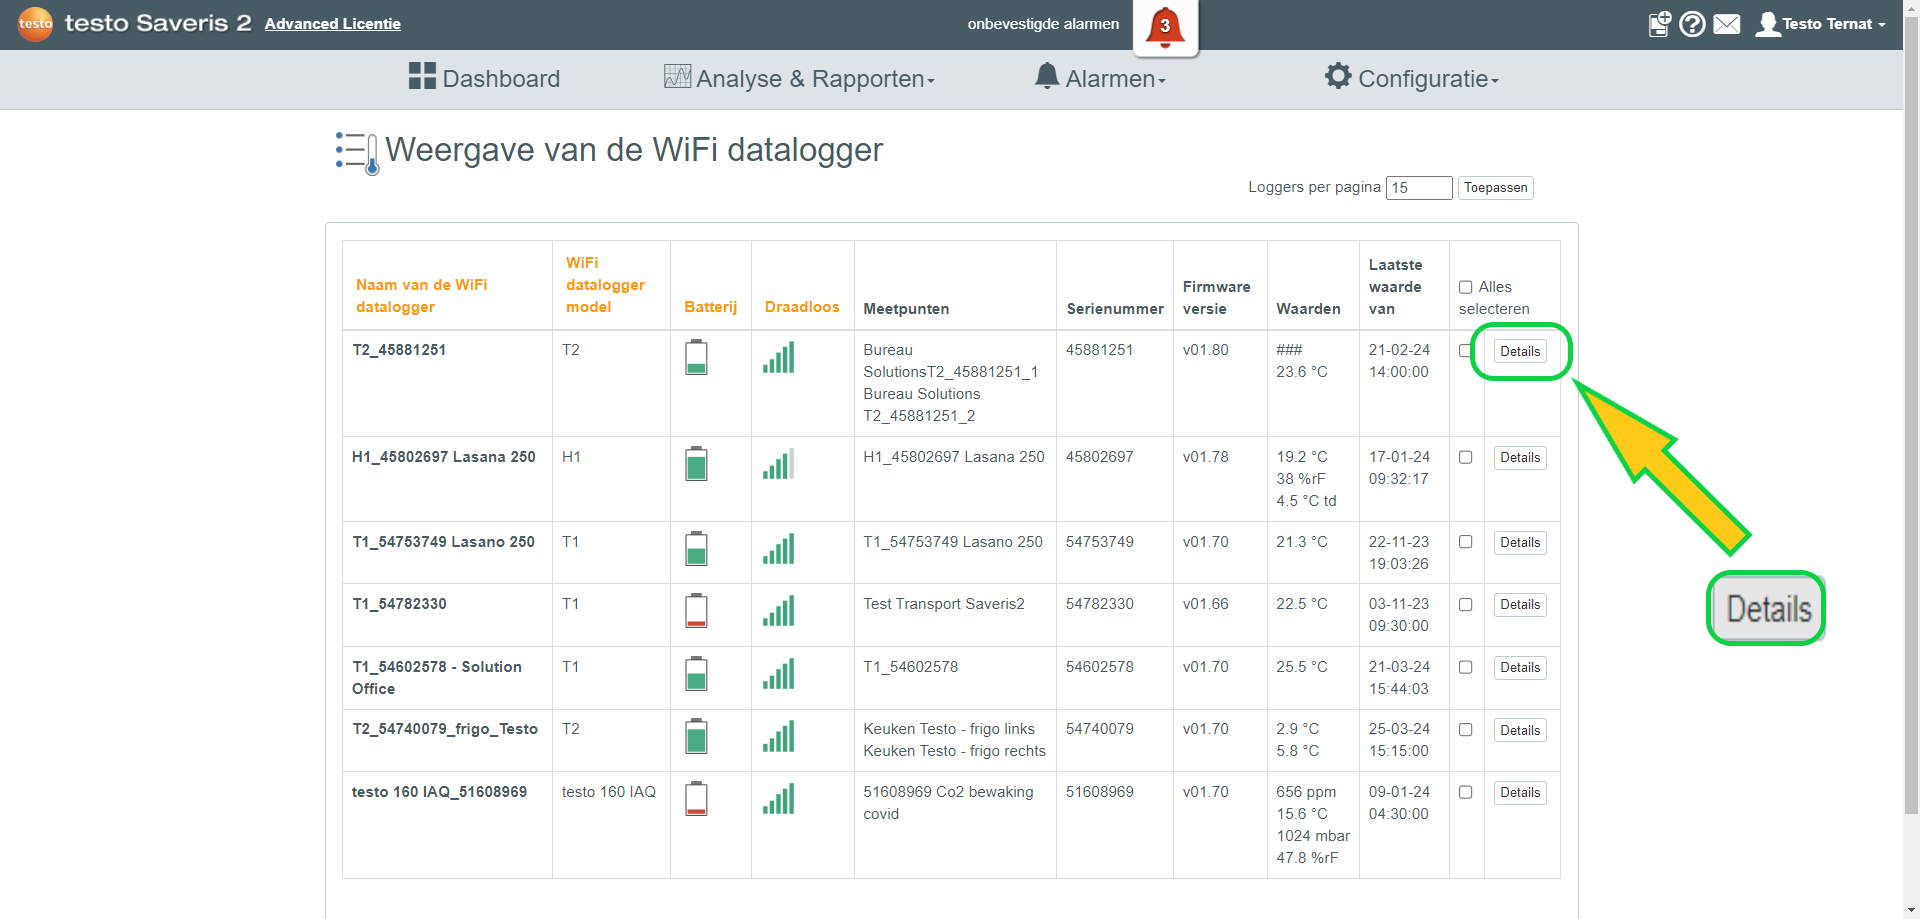Open Details for H1_45802697 Lasana 250
This screenshot has width=1920, height=919.
click(1520, 457)
